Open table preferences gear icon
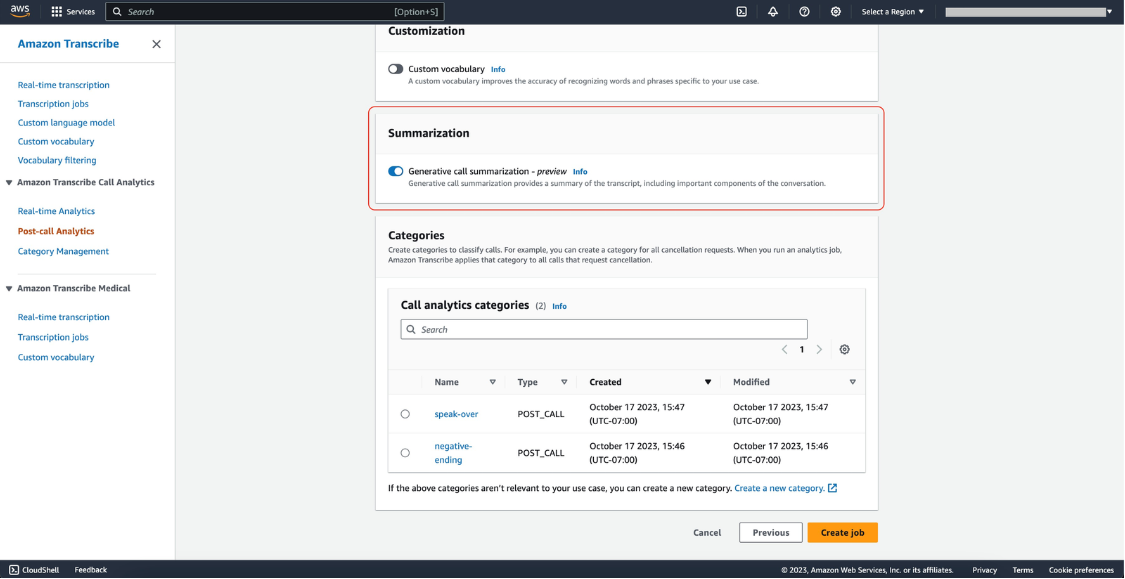1125x579 pixels. point(844,349)
